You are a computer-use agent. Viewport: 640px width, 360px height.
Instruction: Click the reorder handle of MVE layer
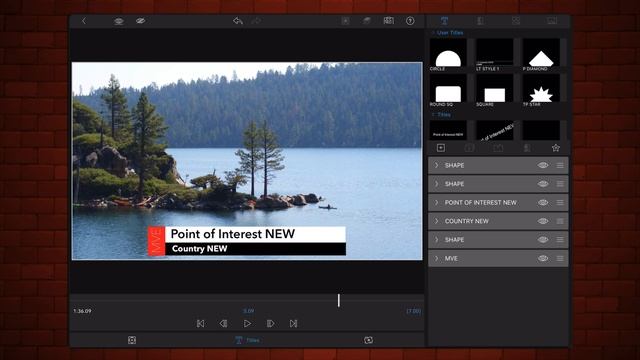coord(560,258)
